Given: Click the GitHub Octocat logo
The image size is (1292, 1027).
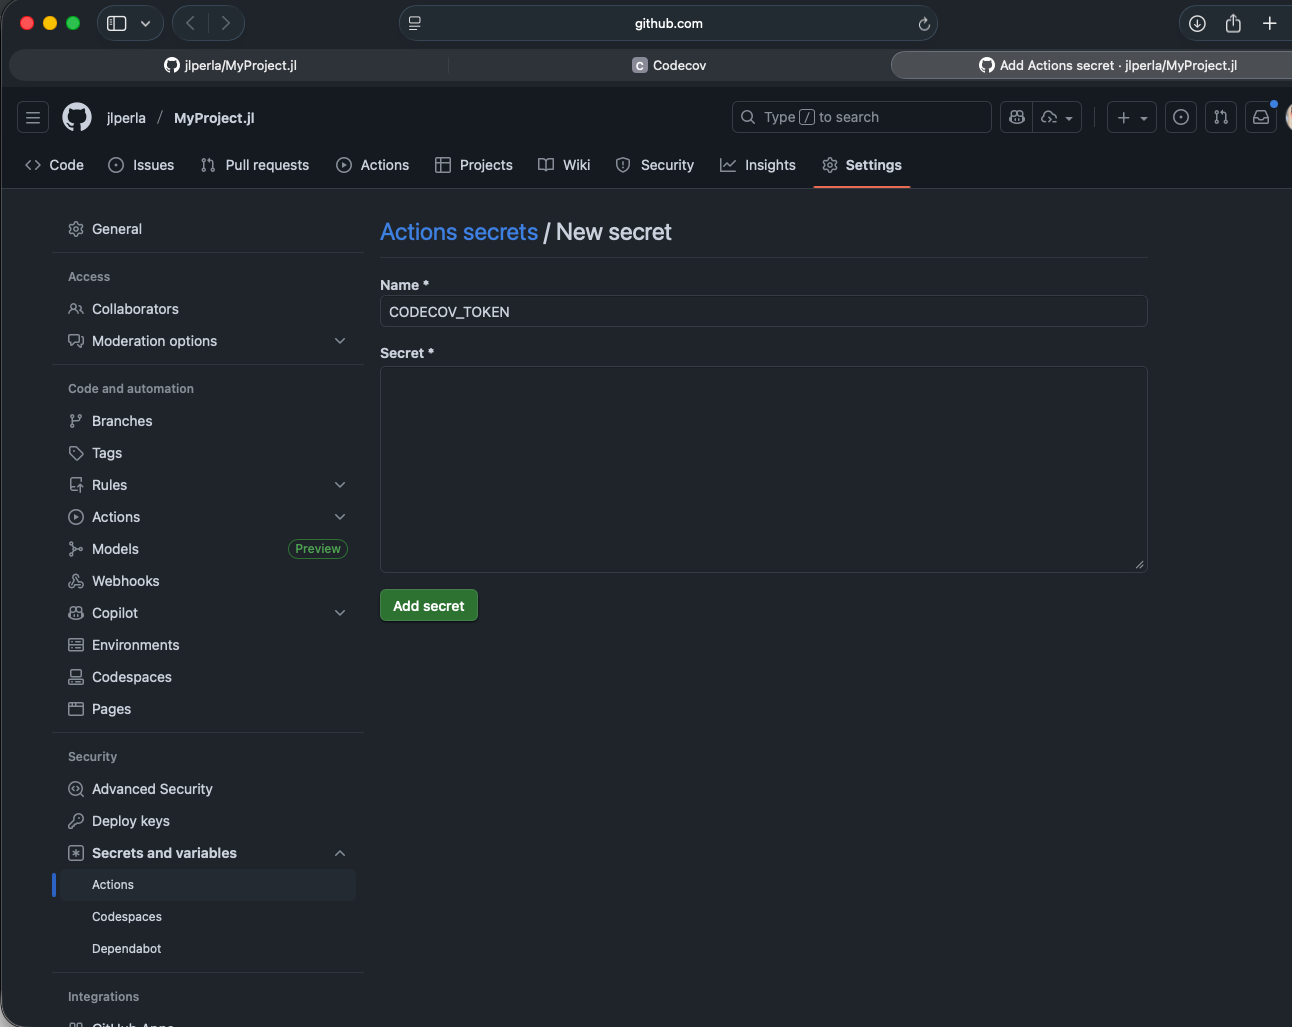Looking at the screenshot, I should tap(77, 118).
